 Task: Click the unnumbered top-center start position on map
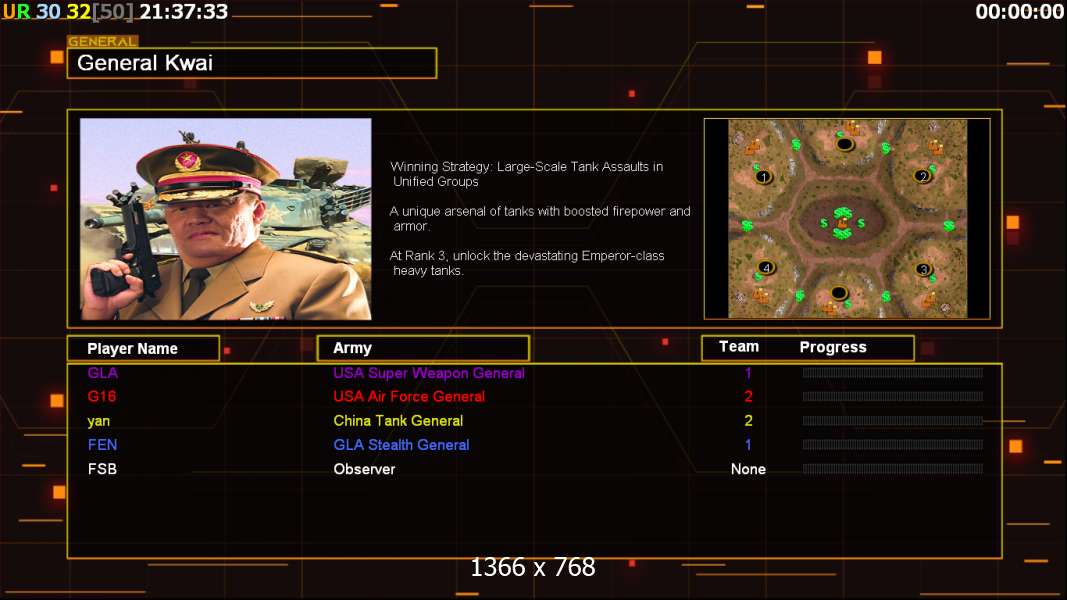pyautogui.click(x=844, y=144)
